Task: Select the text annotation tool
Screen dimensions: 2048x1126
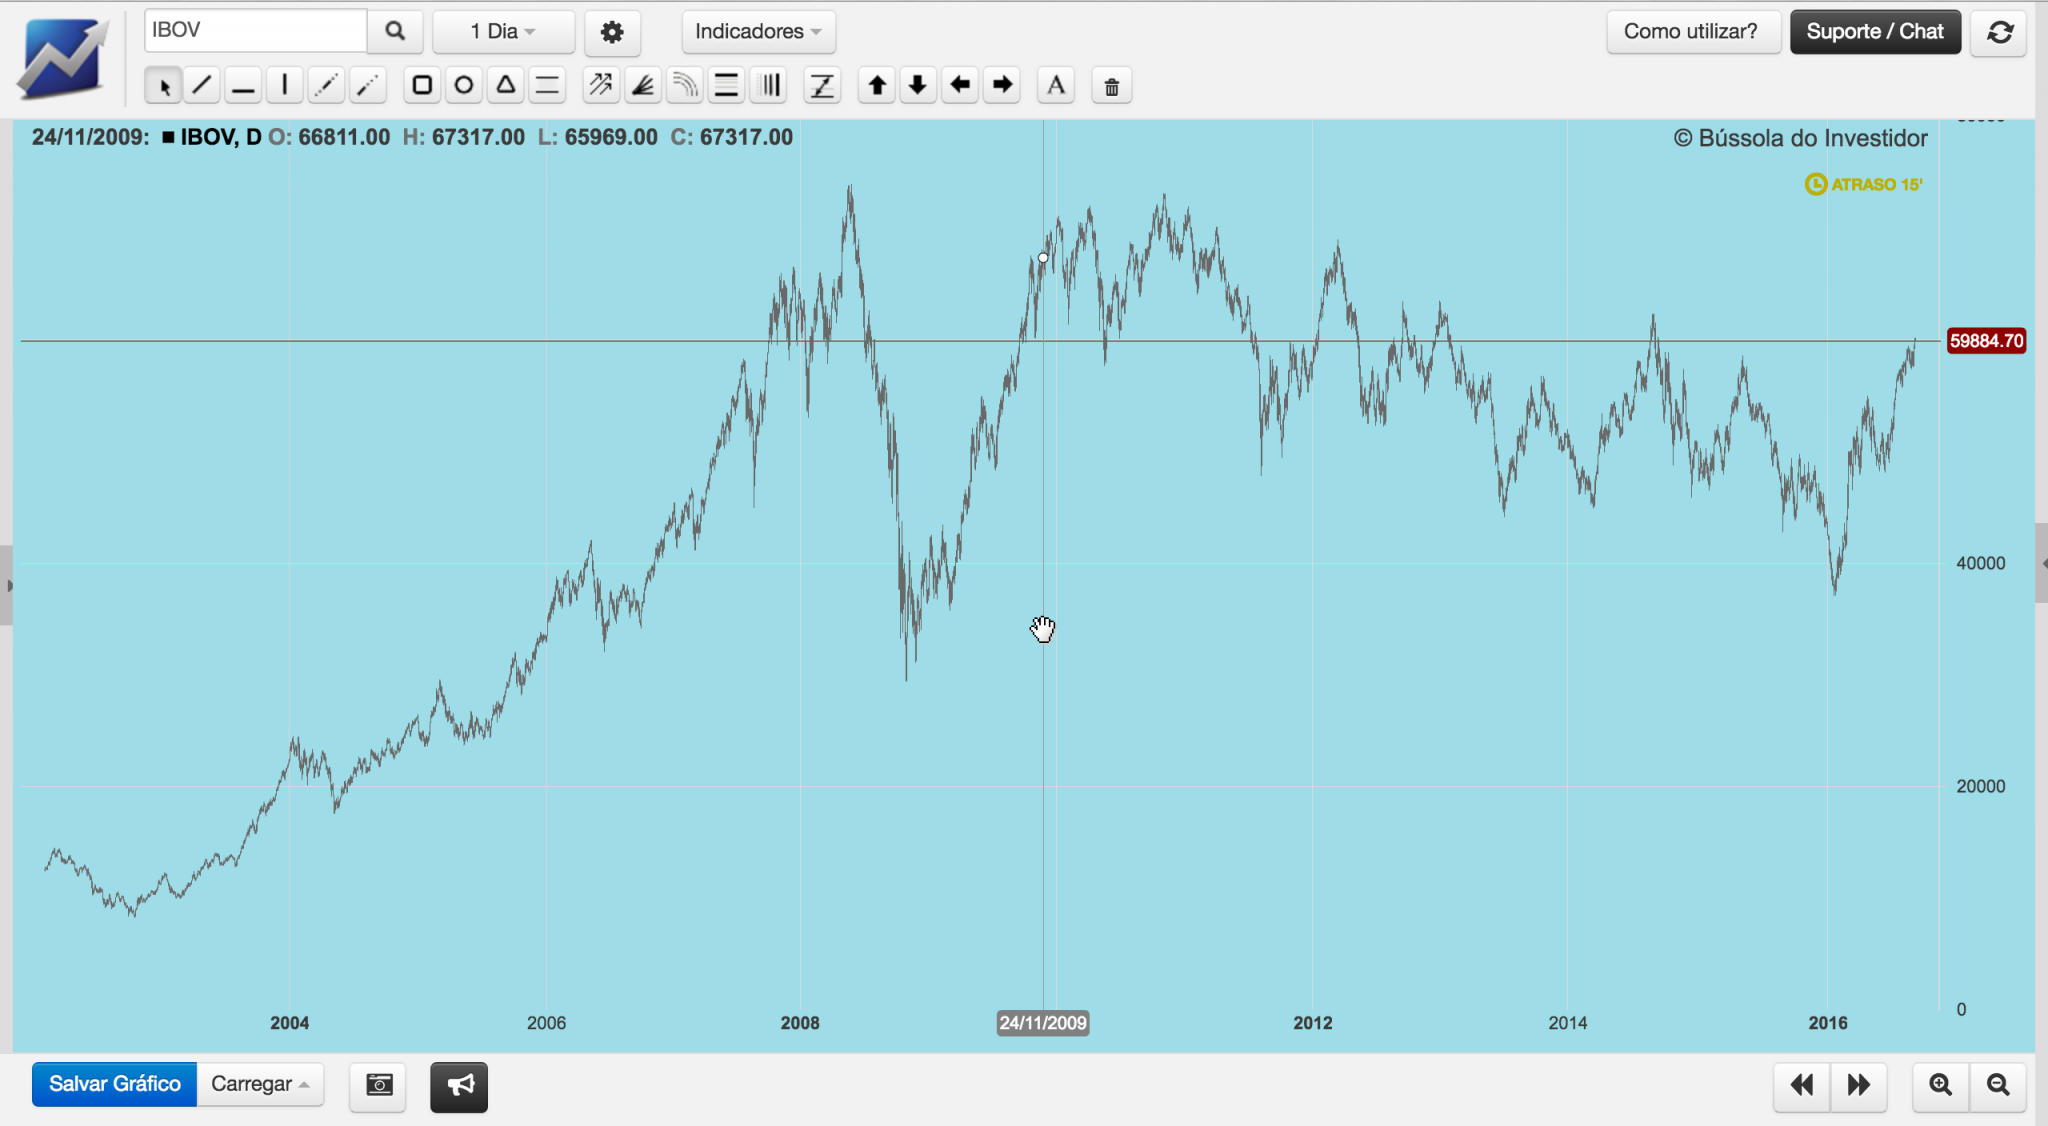Action: point(1056,86)
